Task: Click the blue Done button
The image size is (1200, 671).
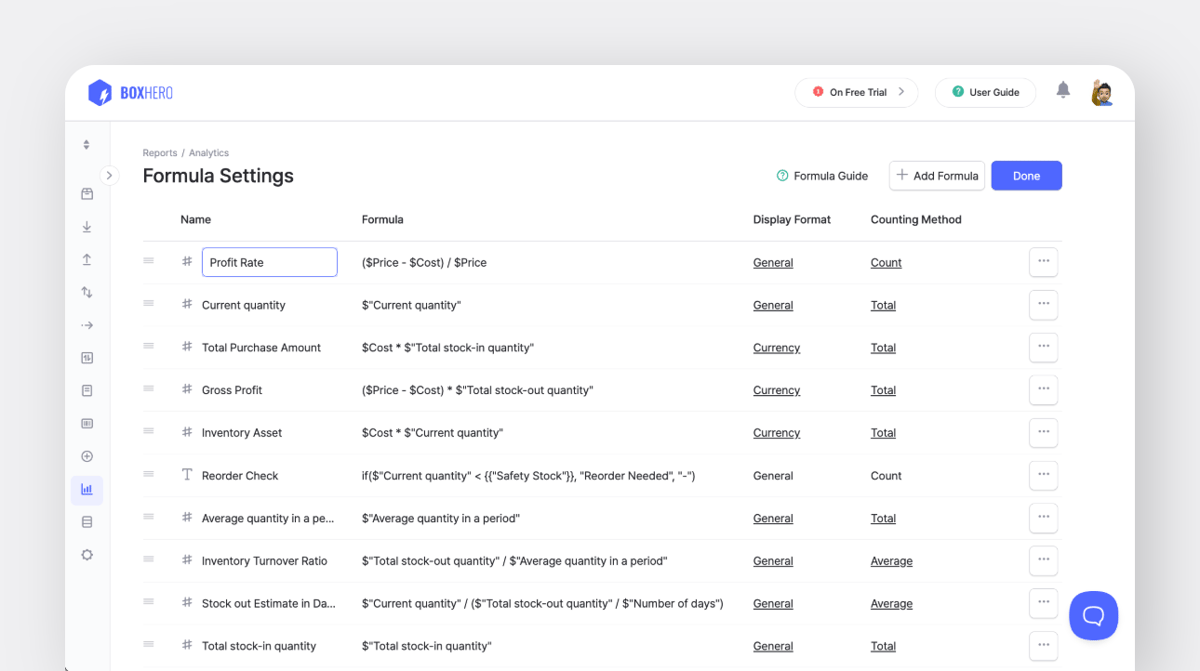Action: (x=1026, y=176)
